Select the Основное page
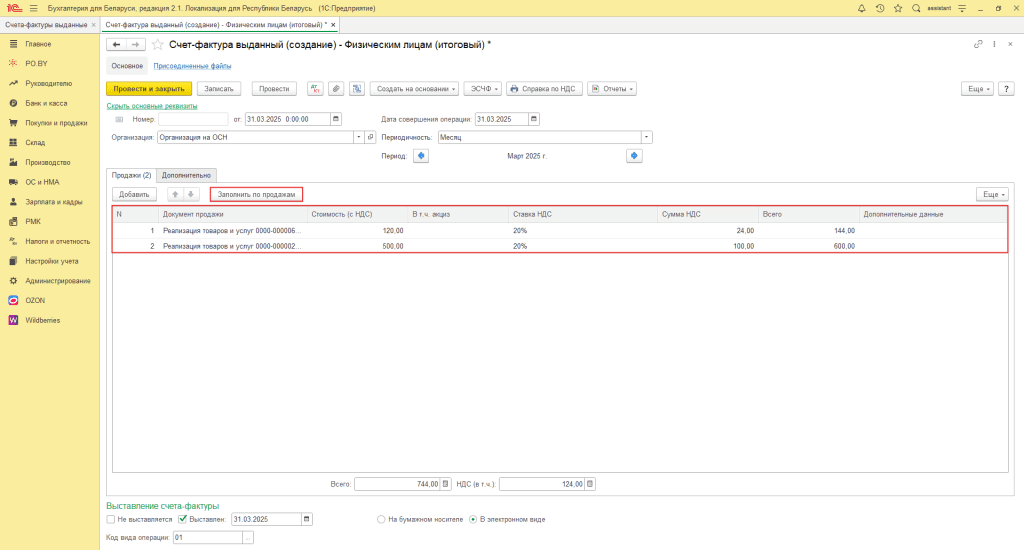The image size is (1024, 550). coord(127,66)
